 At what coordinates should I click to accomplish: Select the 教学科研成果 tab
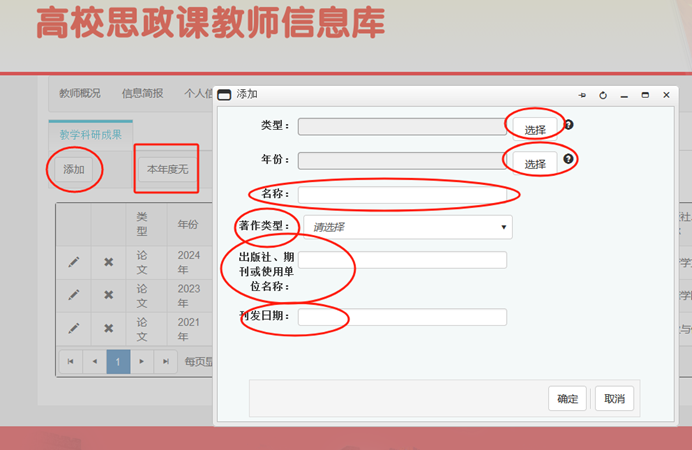(x=90, y=133)
